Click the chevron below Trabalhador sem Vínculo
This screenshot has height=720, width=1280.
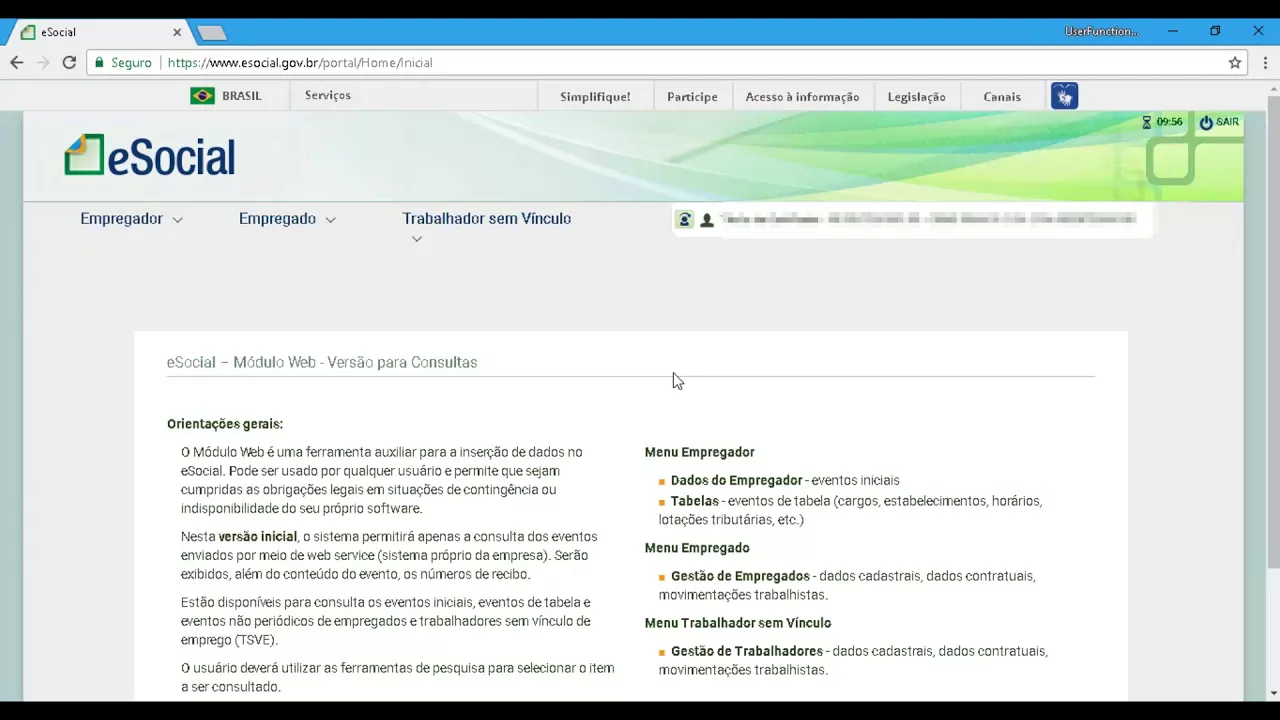pyautogui.click(x=417, y=239)
